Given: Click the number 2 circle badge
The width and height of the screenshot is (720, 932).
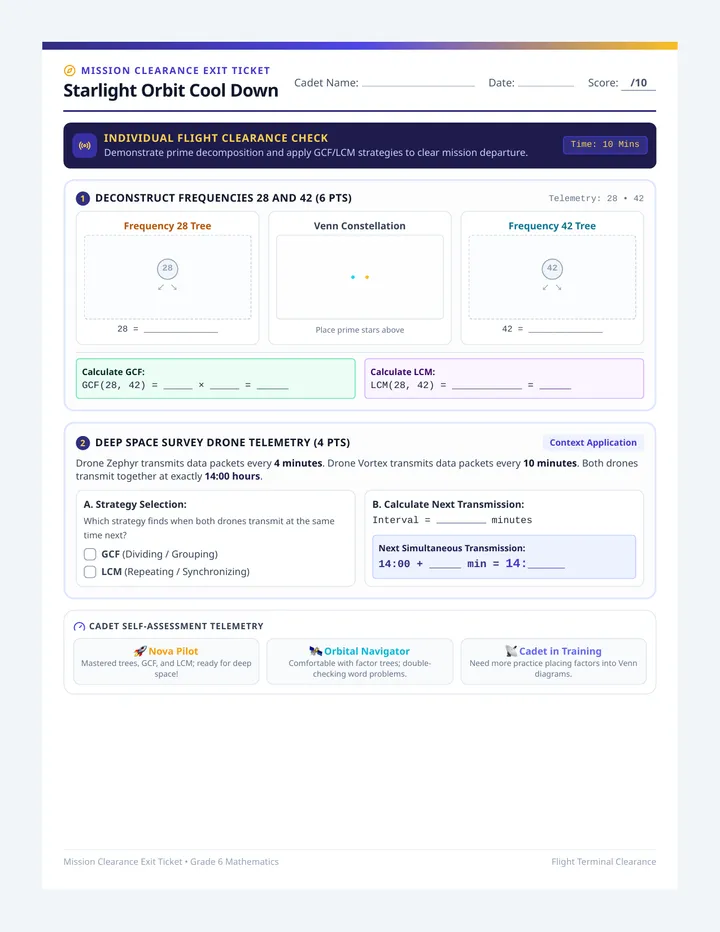Looking at the screenshot, I should 83,443.
